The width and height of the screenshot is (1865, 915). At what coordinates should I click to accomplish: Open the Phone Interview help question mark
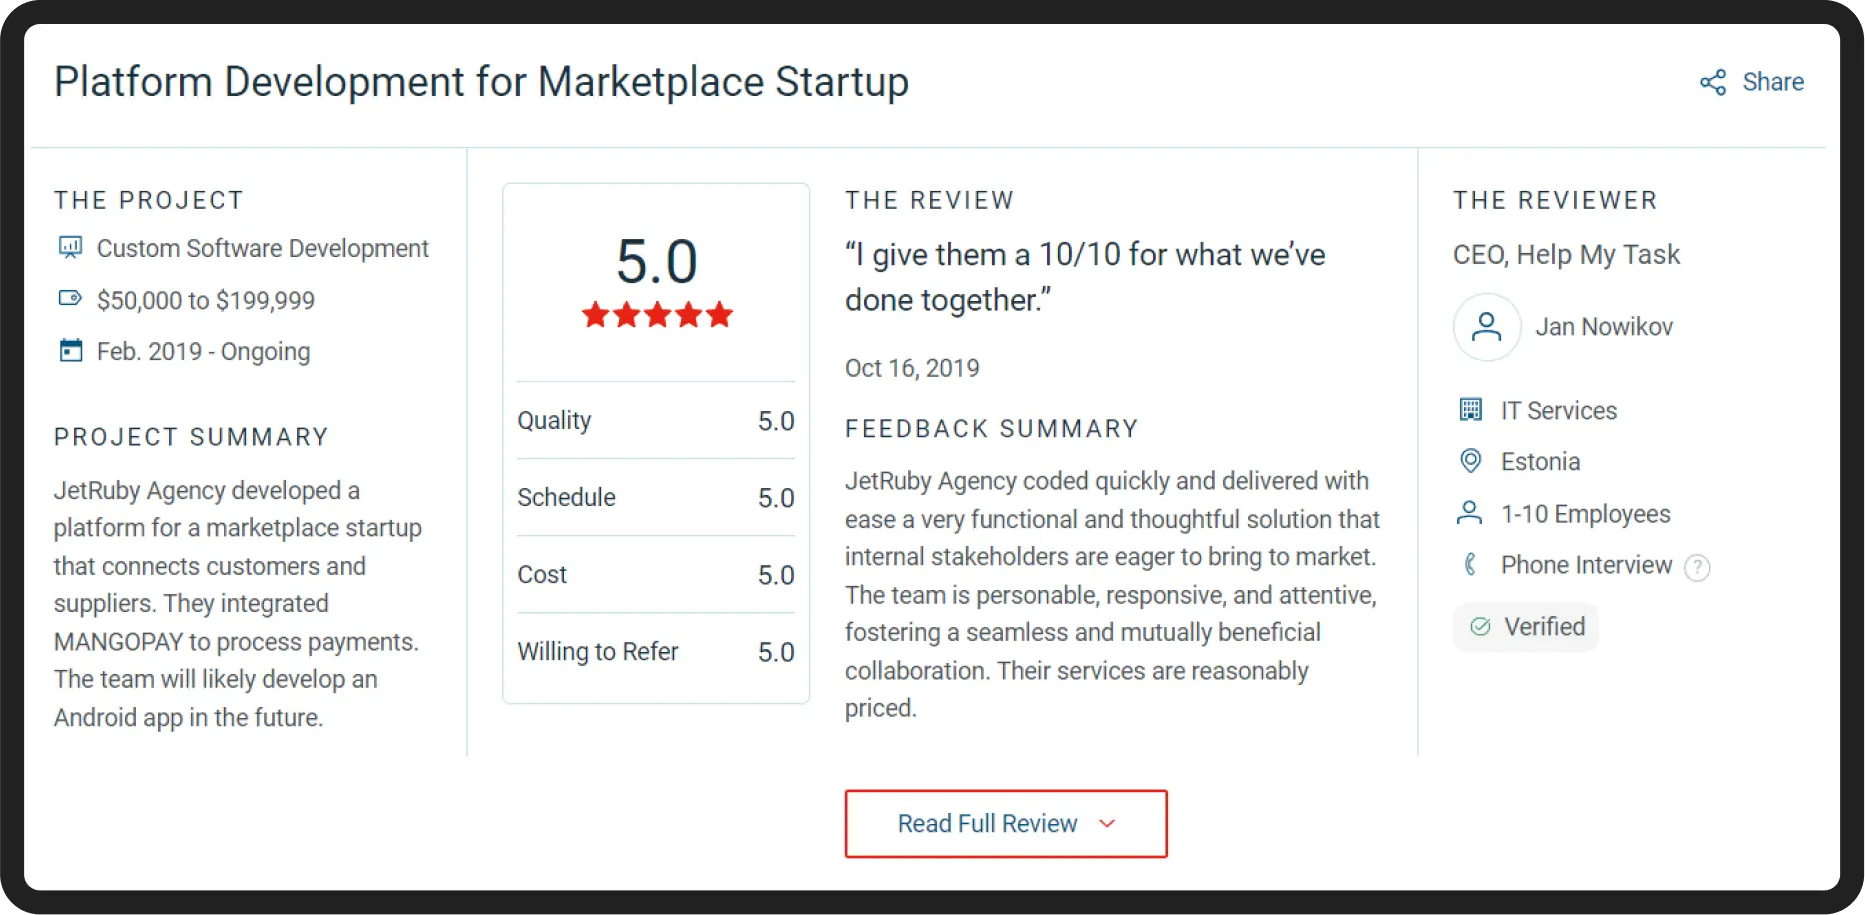tap(1697, 568)
